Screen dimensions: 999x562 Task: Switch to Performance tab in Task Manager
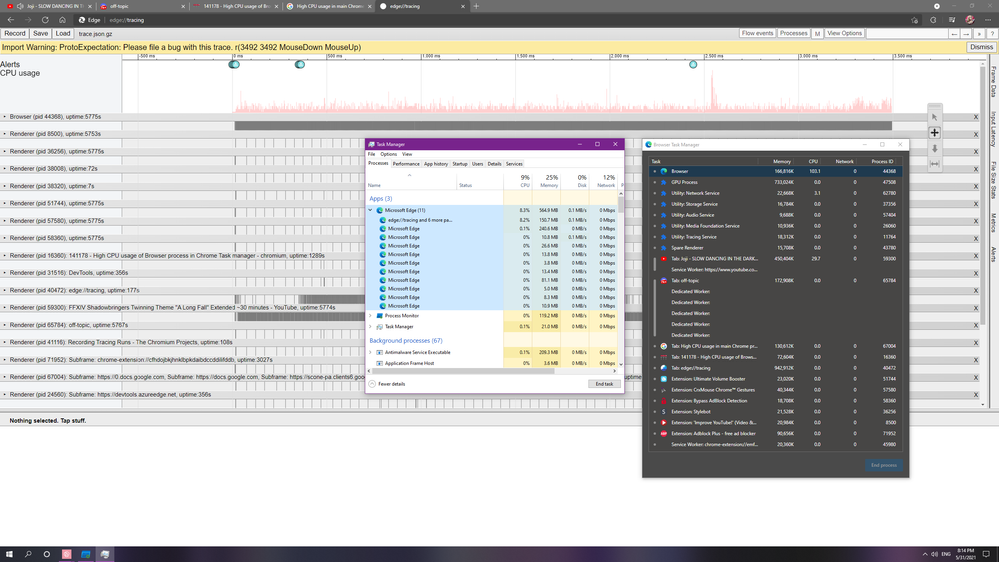pos(406,164)
